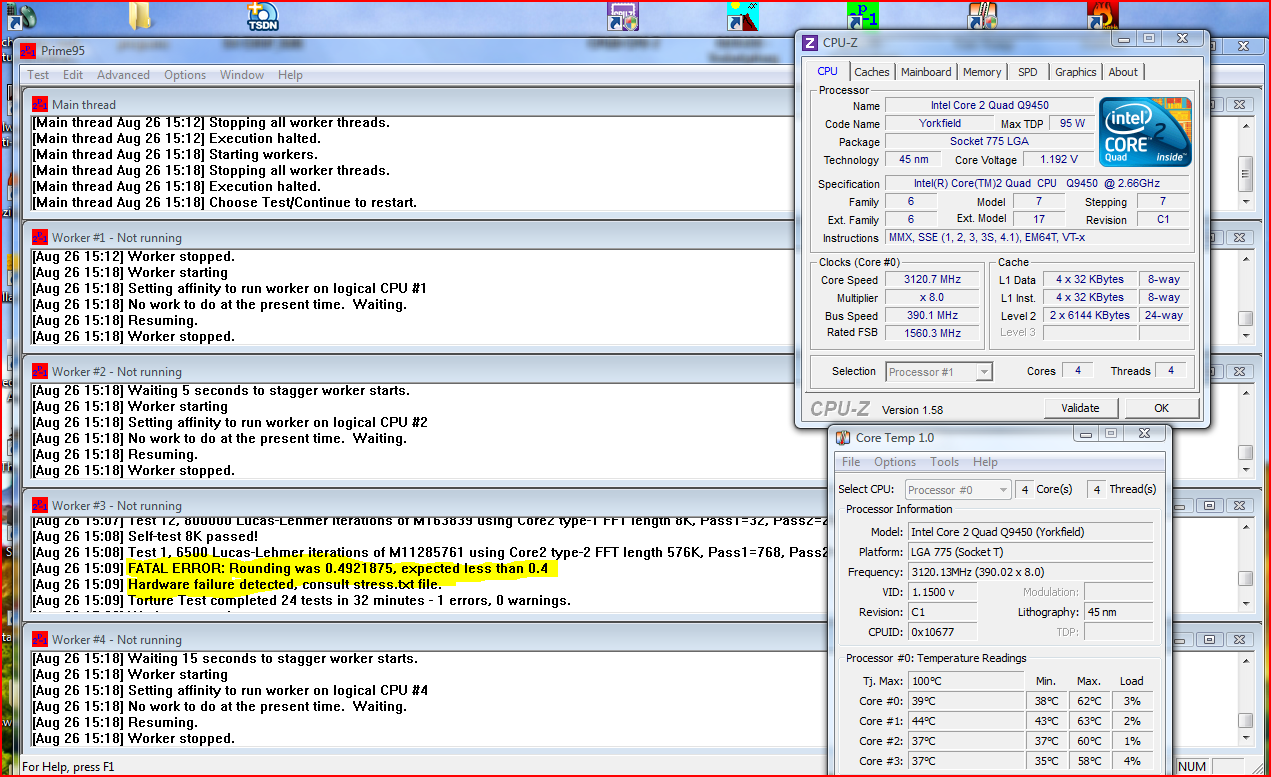1271x777 pixels.
Task: Click the Validate button in CPU-Z
Action: click(x=1081, y=408)
